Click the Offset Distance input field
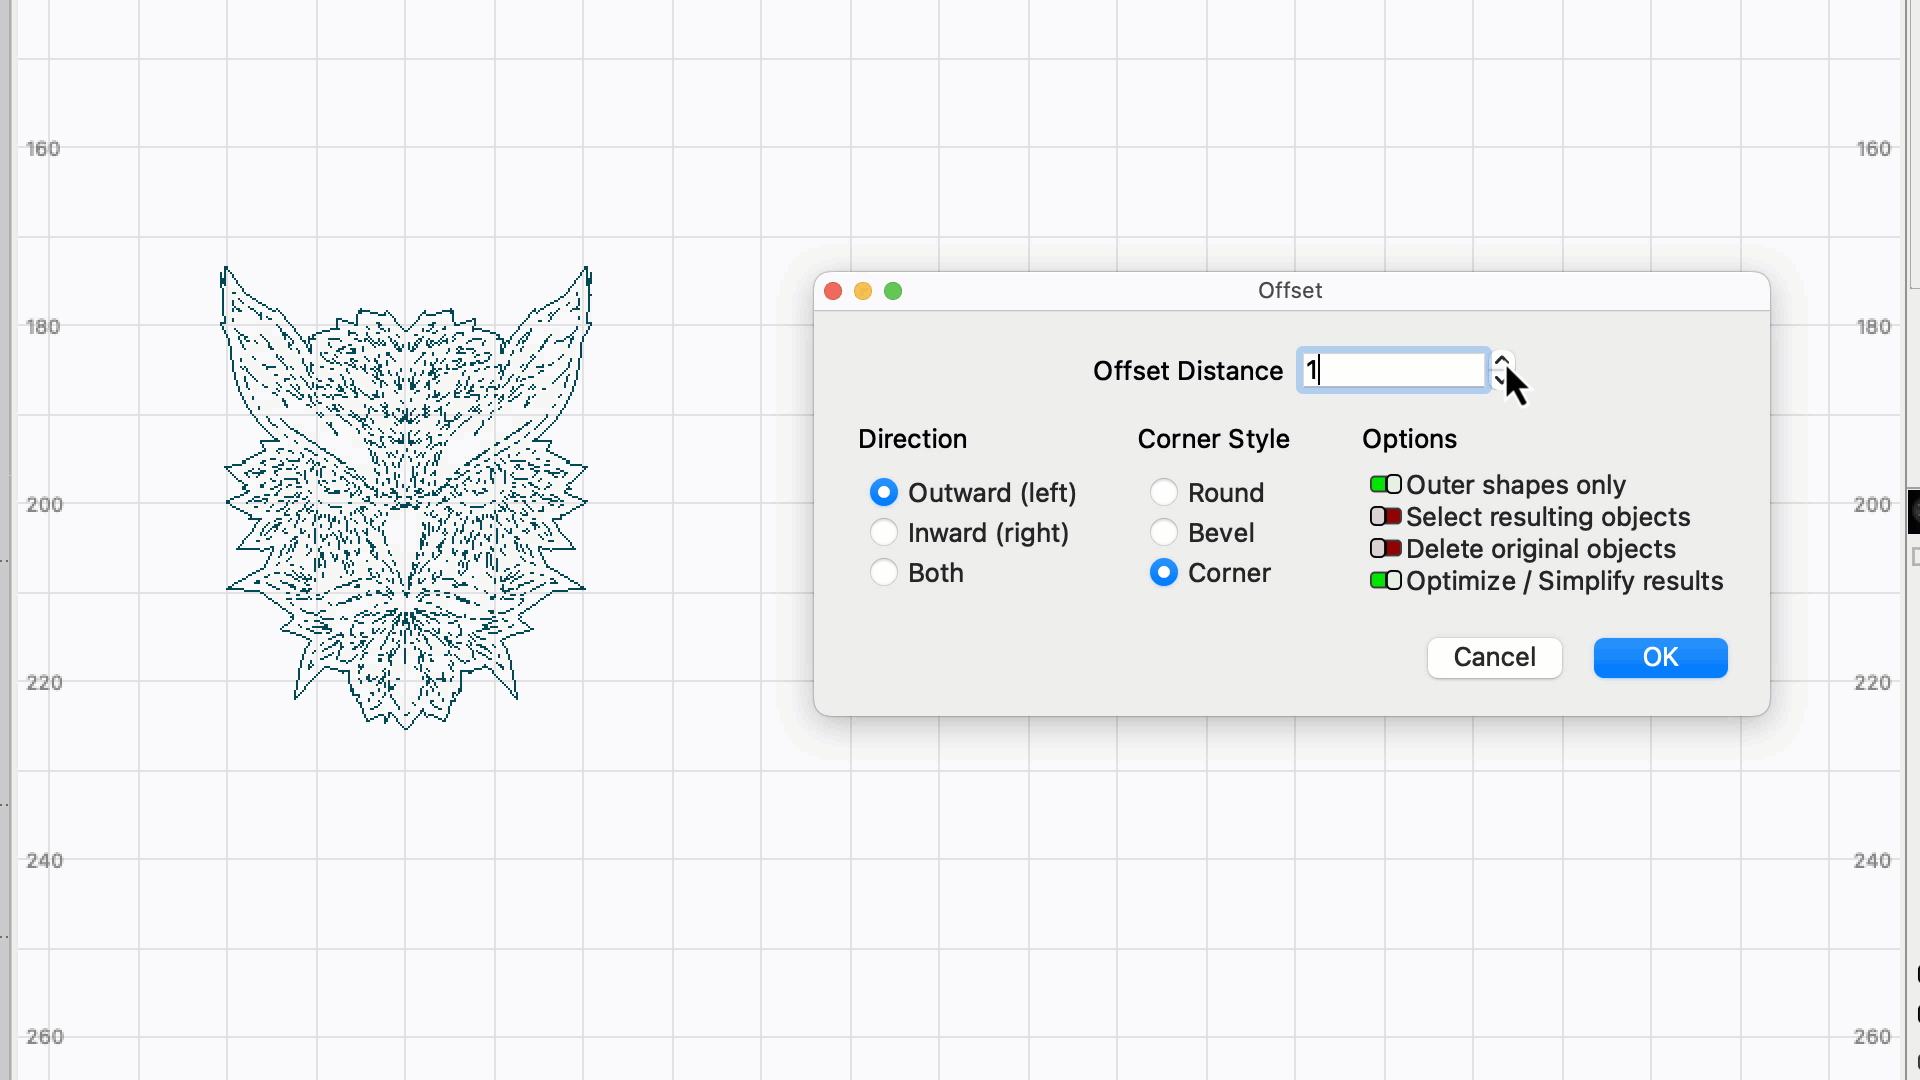The image size is (1920, 1080). (x=1393, y=371)
